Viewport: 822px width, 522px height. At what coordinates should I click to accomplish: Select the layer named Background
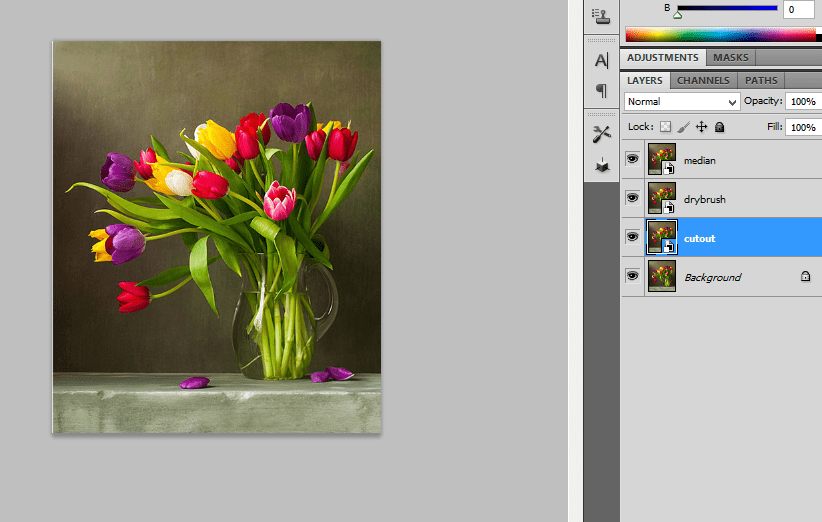[712, 277]
